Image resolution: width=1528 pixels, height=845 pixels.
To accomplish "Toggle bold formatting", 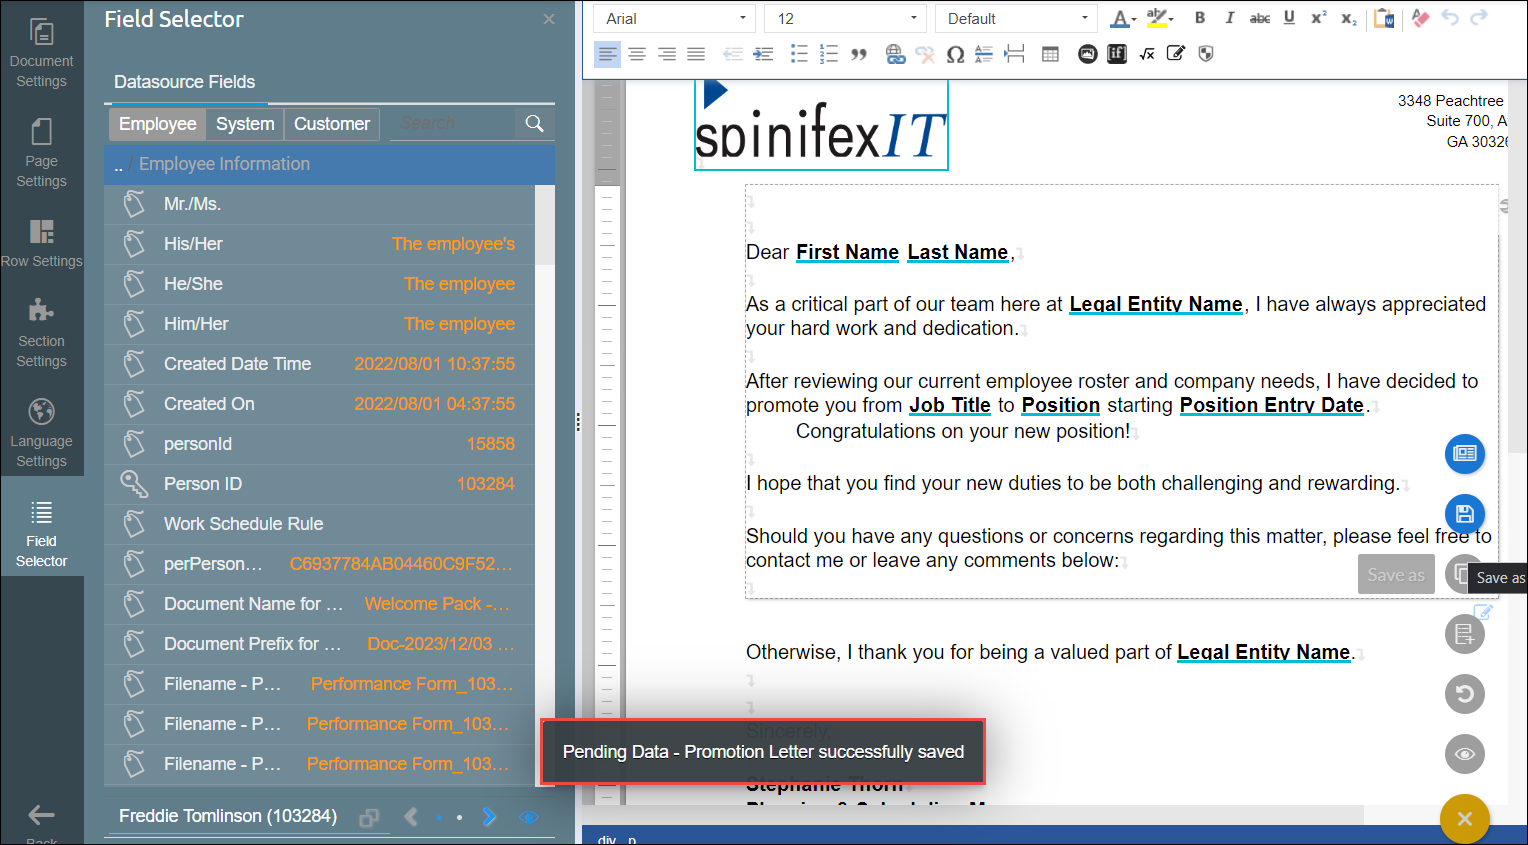I will coord(1200,18).
